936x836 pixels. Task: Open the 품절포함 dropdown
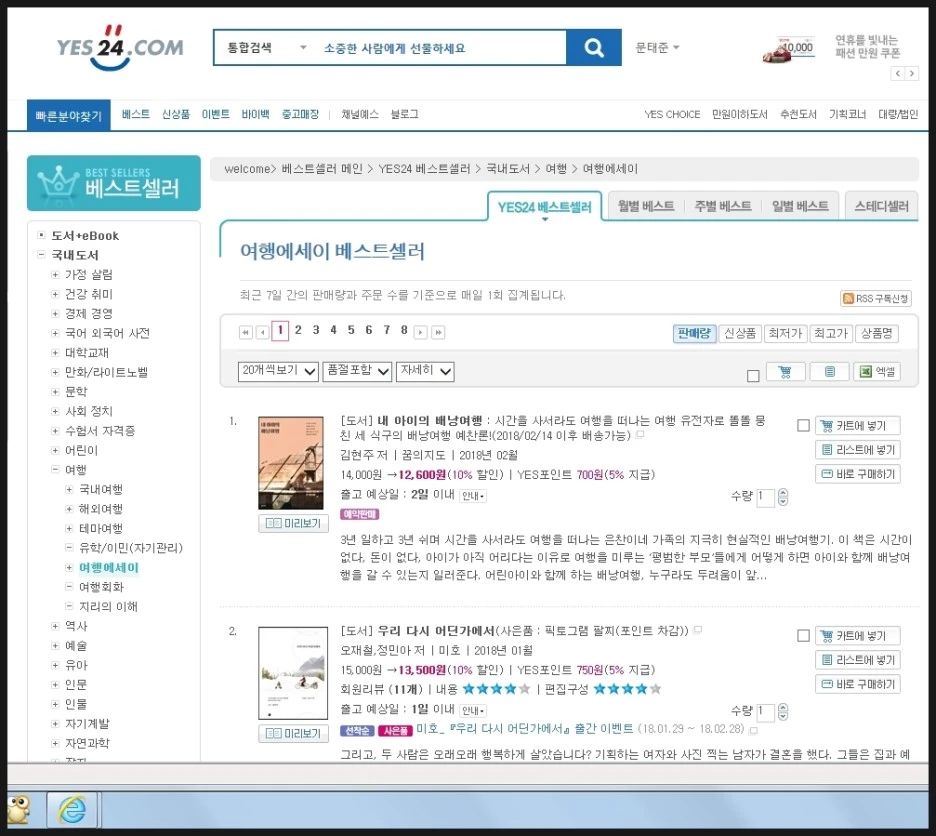(357, 371)
